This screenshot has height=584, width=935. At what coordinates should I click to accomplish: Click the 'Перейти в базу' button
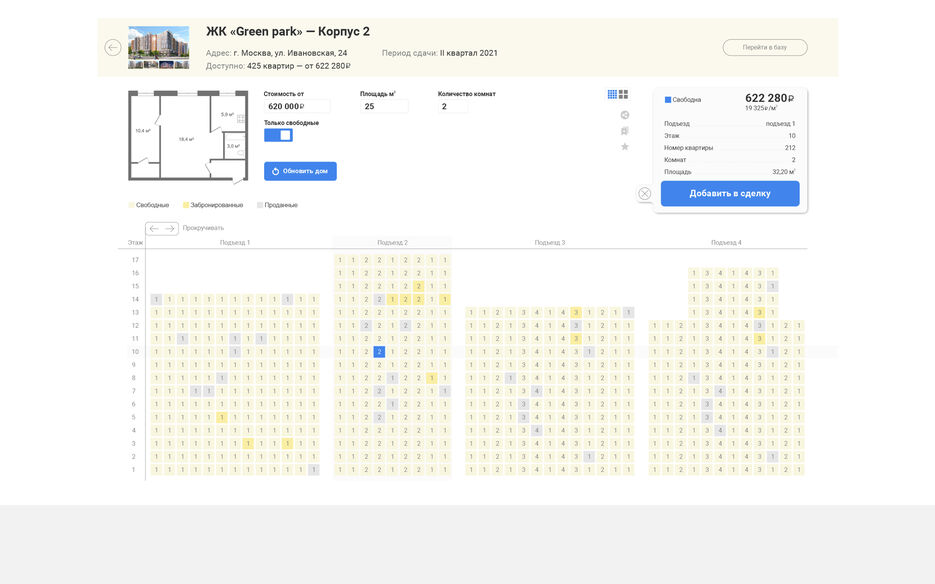(765, 48)
